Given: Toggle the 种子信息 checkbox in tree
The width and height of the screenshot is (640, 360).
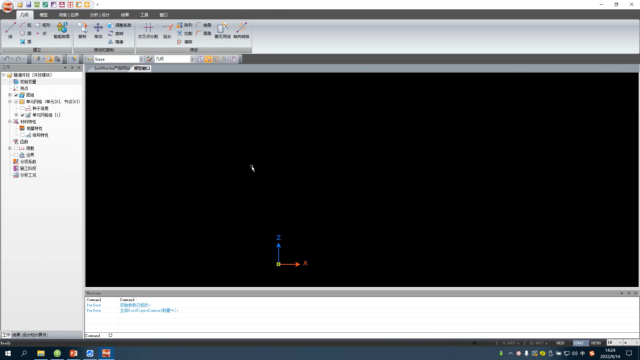Looking at the screenshot, I should (x=22, y=109).
